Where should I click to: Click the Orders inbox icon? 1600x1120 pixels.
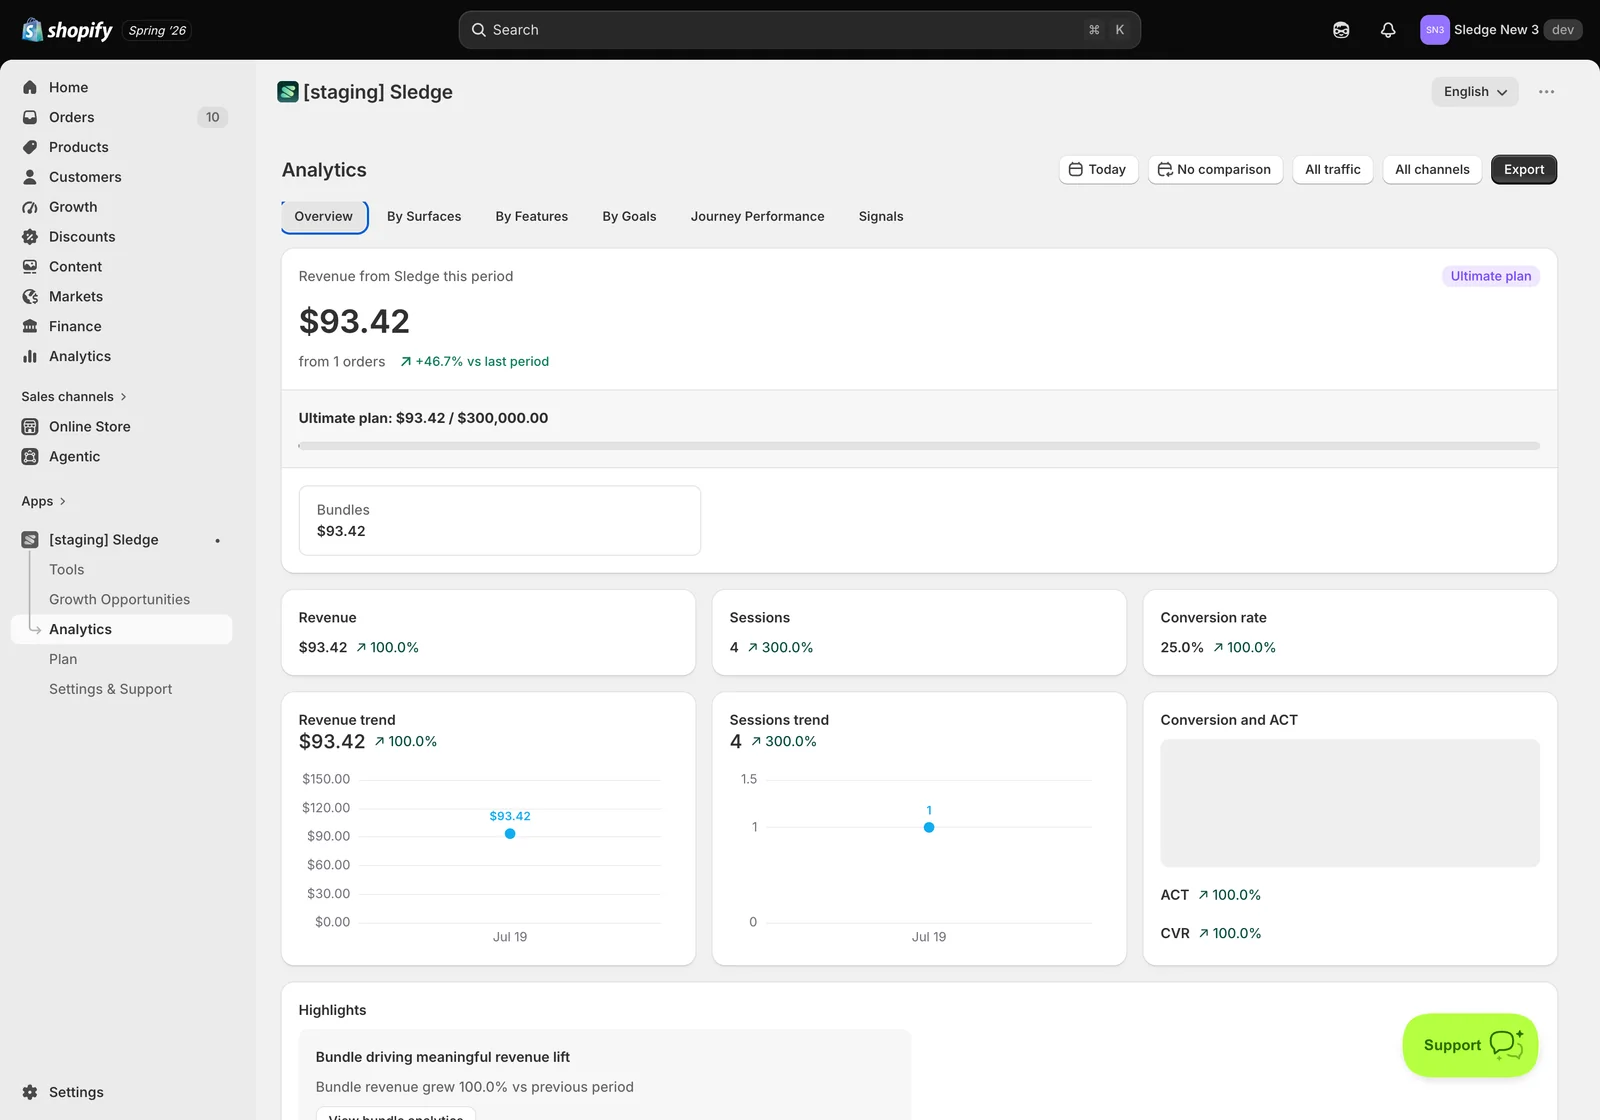[30, 117]
